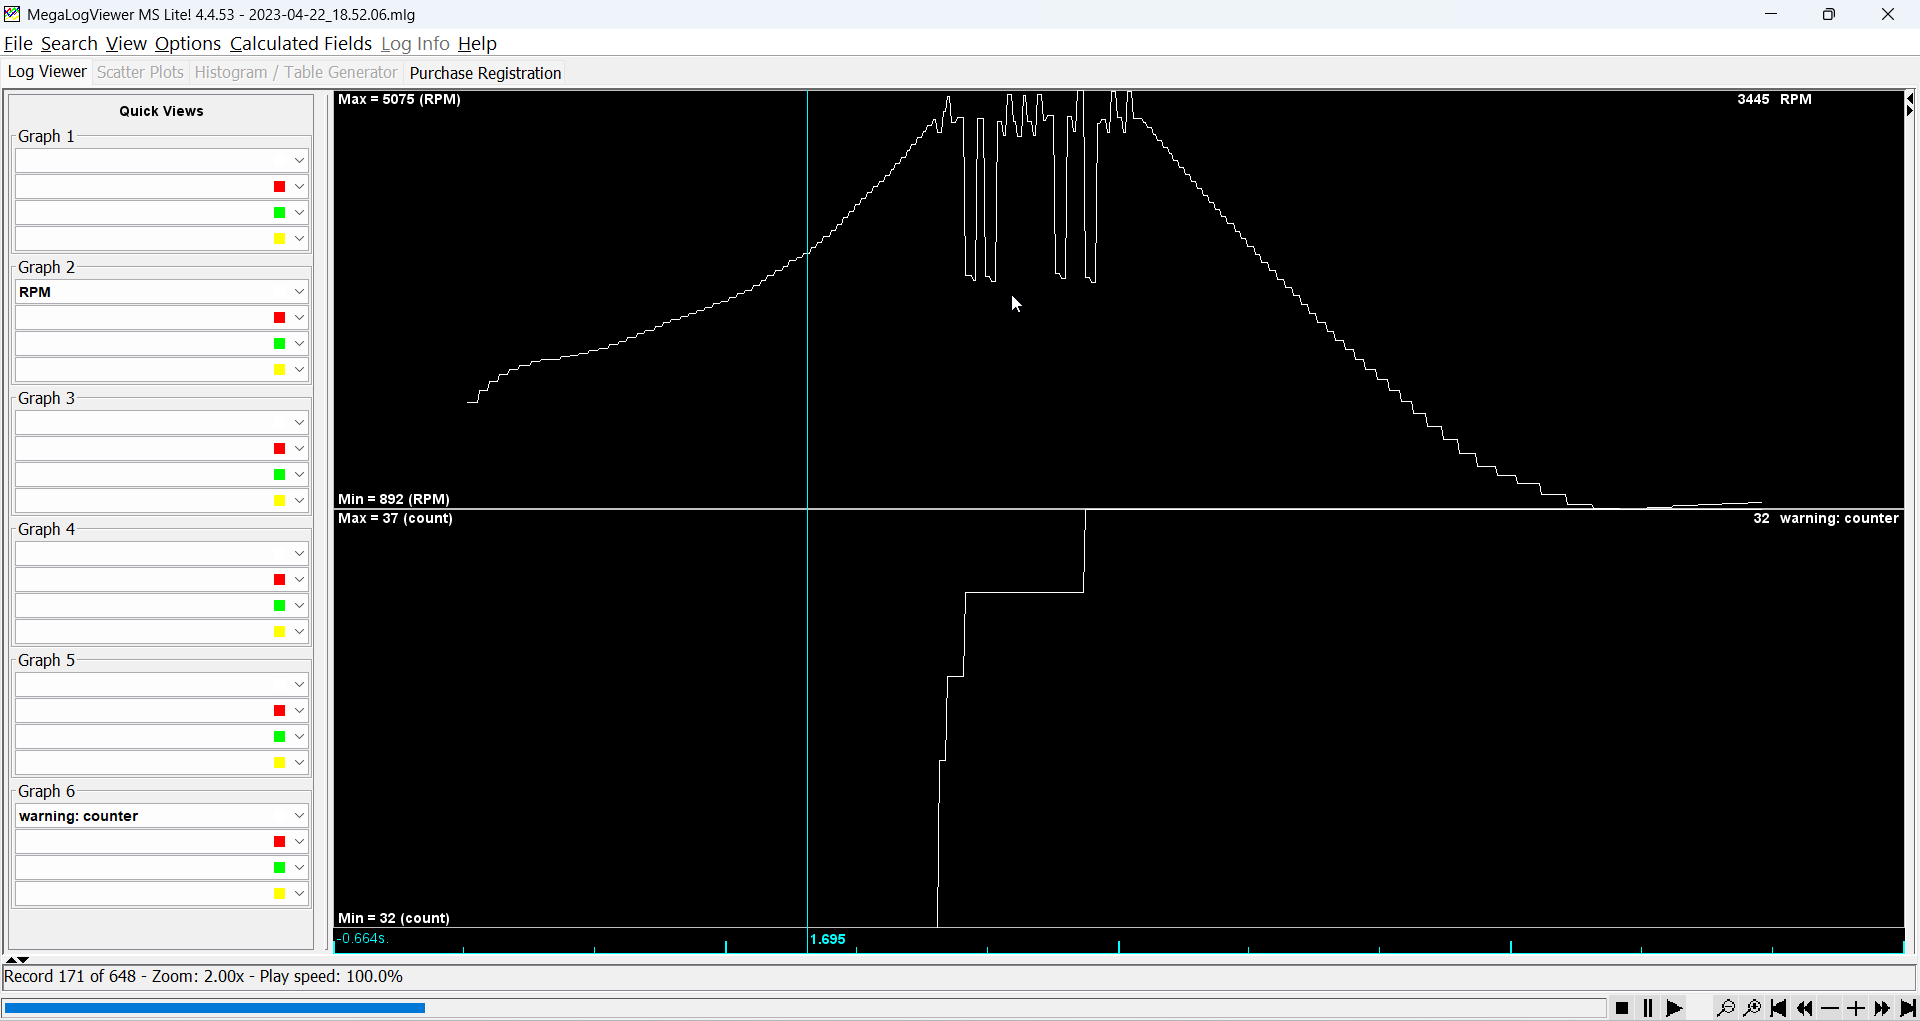Viewport: 1920px width, 1021px height.
Task: Click the Max = 5075 (RPM) label
Action: click(x=399, y=99)
